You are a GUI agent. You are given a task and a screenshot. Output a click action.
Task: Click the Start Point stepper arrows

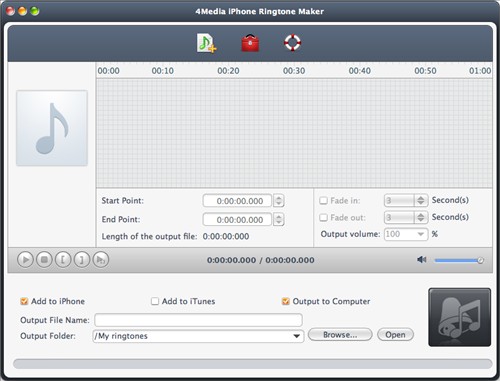point(279,201)
